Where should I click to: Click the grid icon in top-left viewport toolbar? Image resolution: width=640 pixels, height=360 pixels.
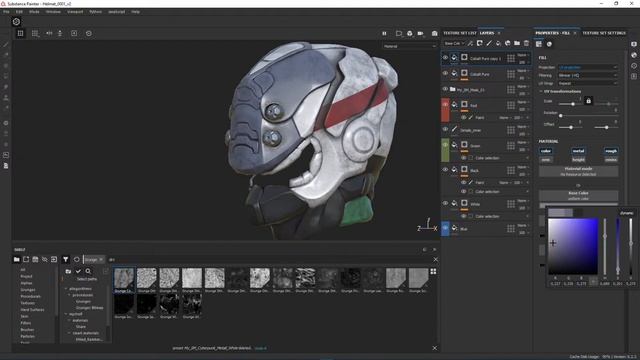coord(20,33)
